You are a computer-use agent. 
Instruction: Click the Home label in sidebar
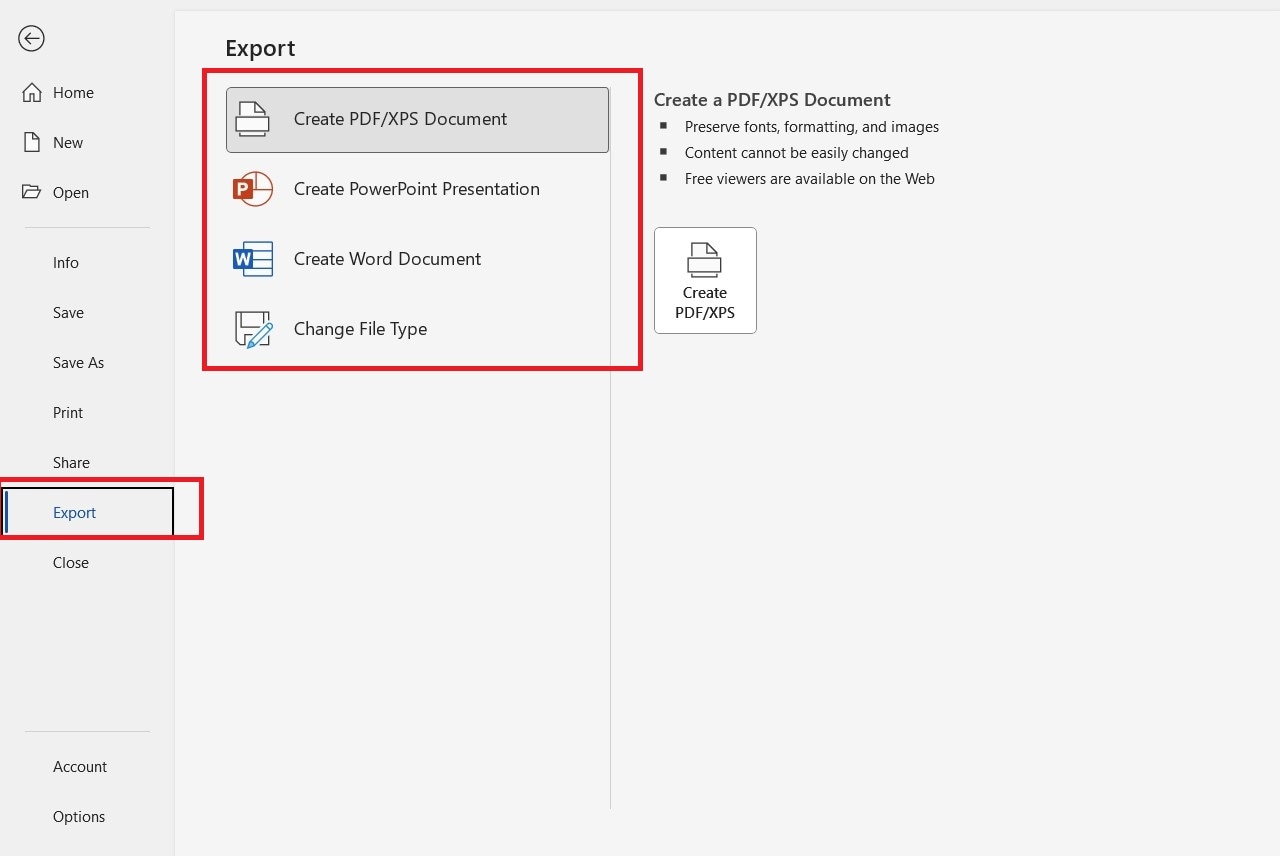click(x=73, y=92)
